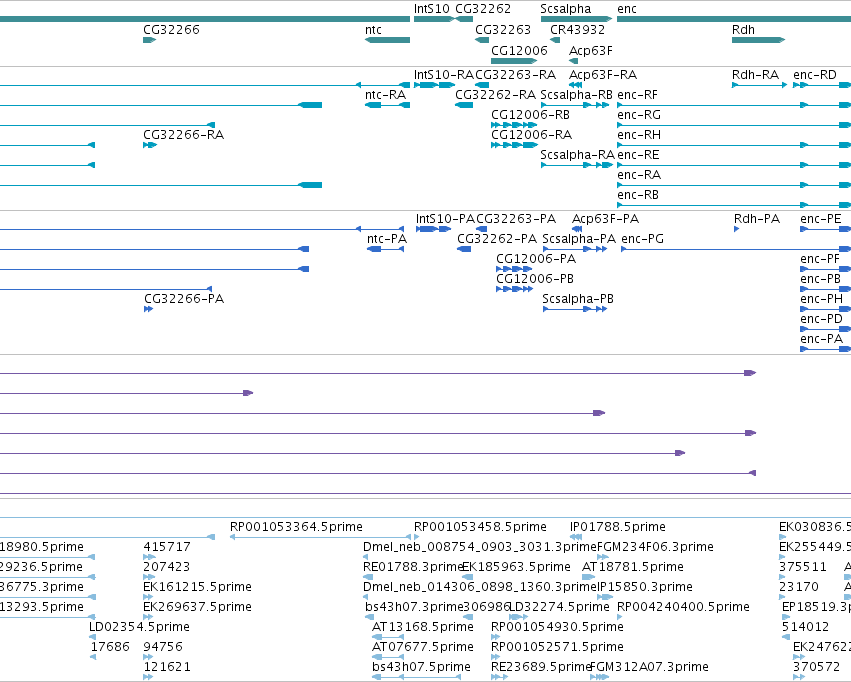Screen dimensions: 851x682
Task: Select the IP01788.5prime EST label
Action: pos(617,527)
